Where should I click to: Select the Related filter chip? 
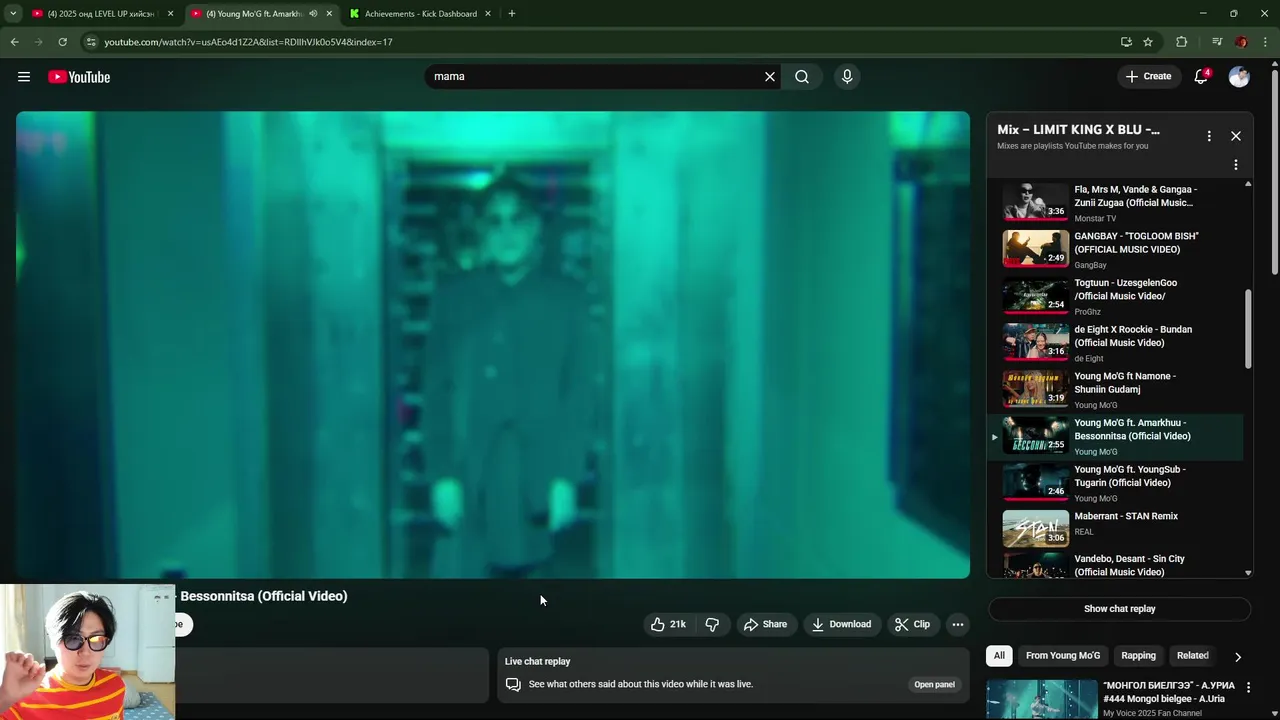click(1192, 656)
